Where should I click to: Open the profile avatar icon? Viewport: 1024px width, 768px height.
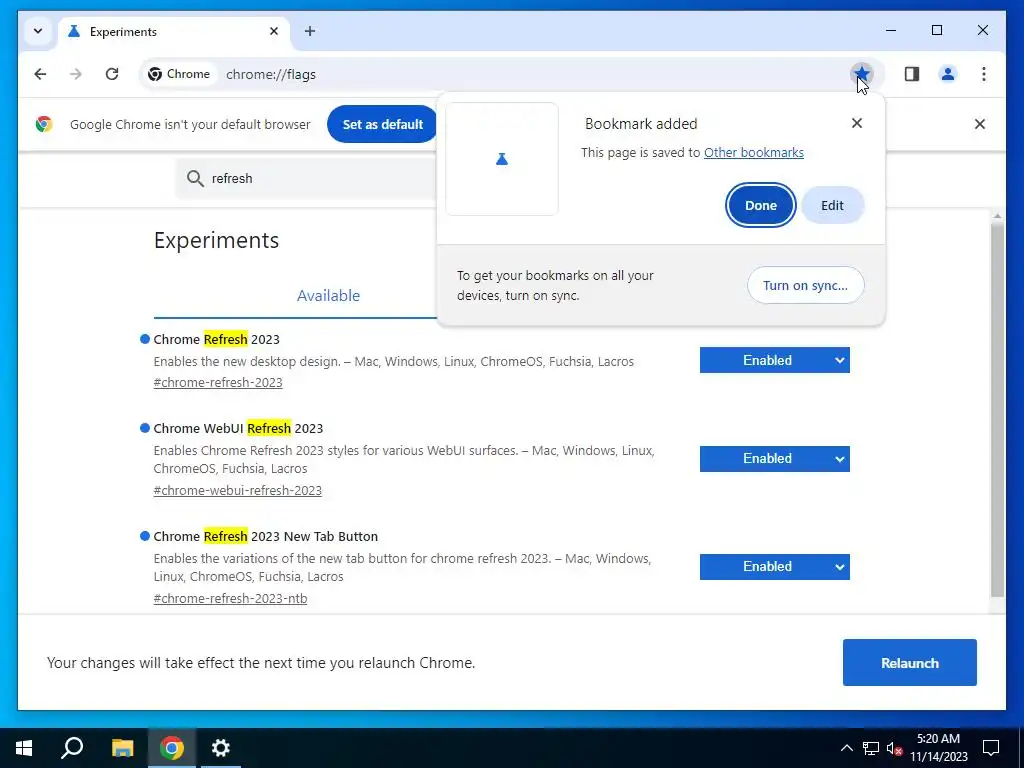(948, 74)
